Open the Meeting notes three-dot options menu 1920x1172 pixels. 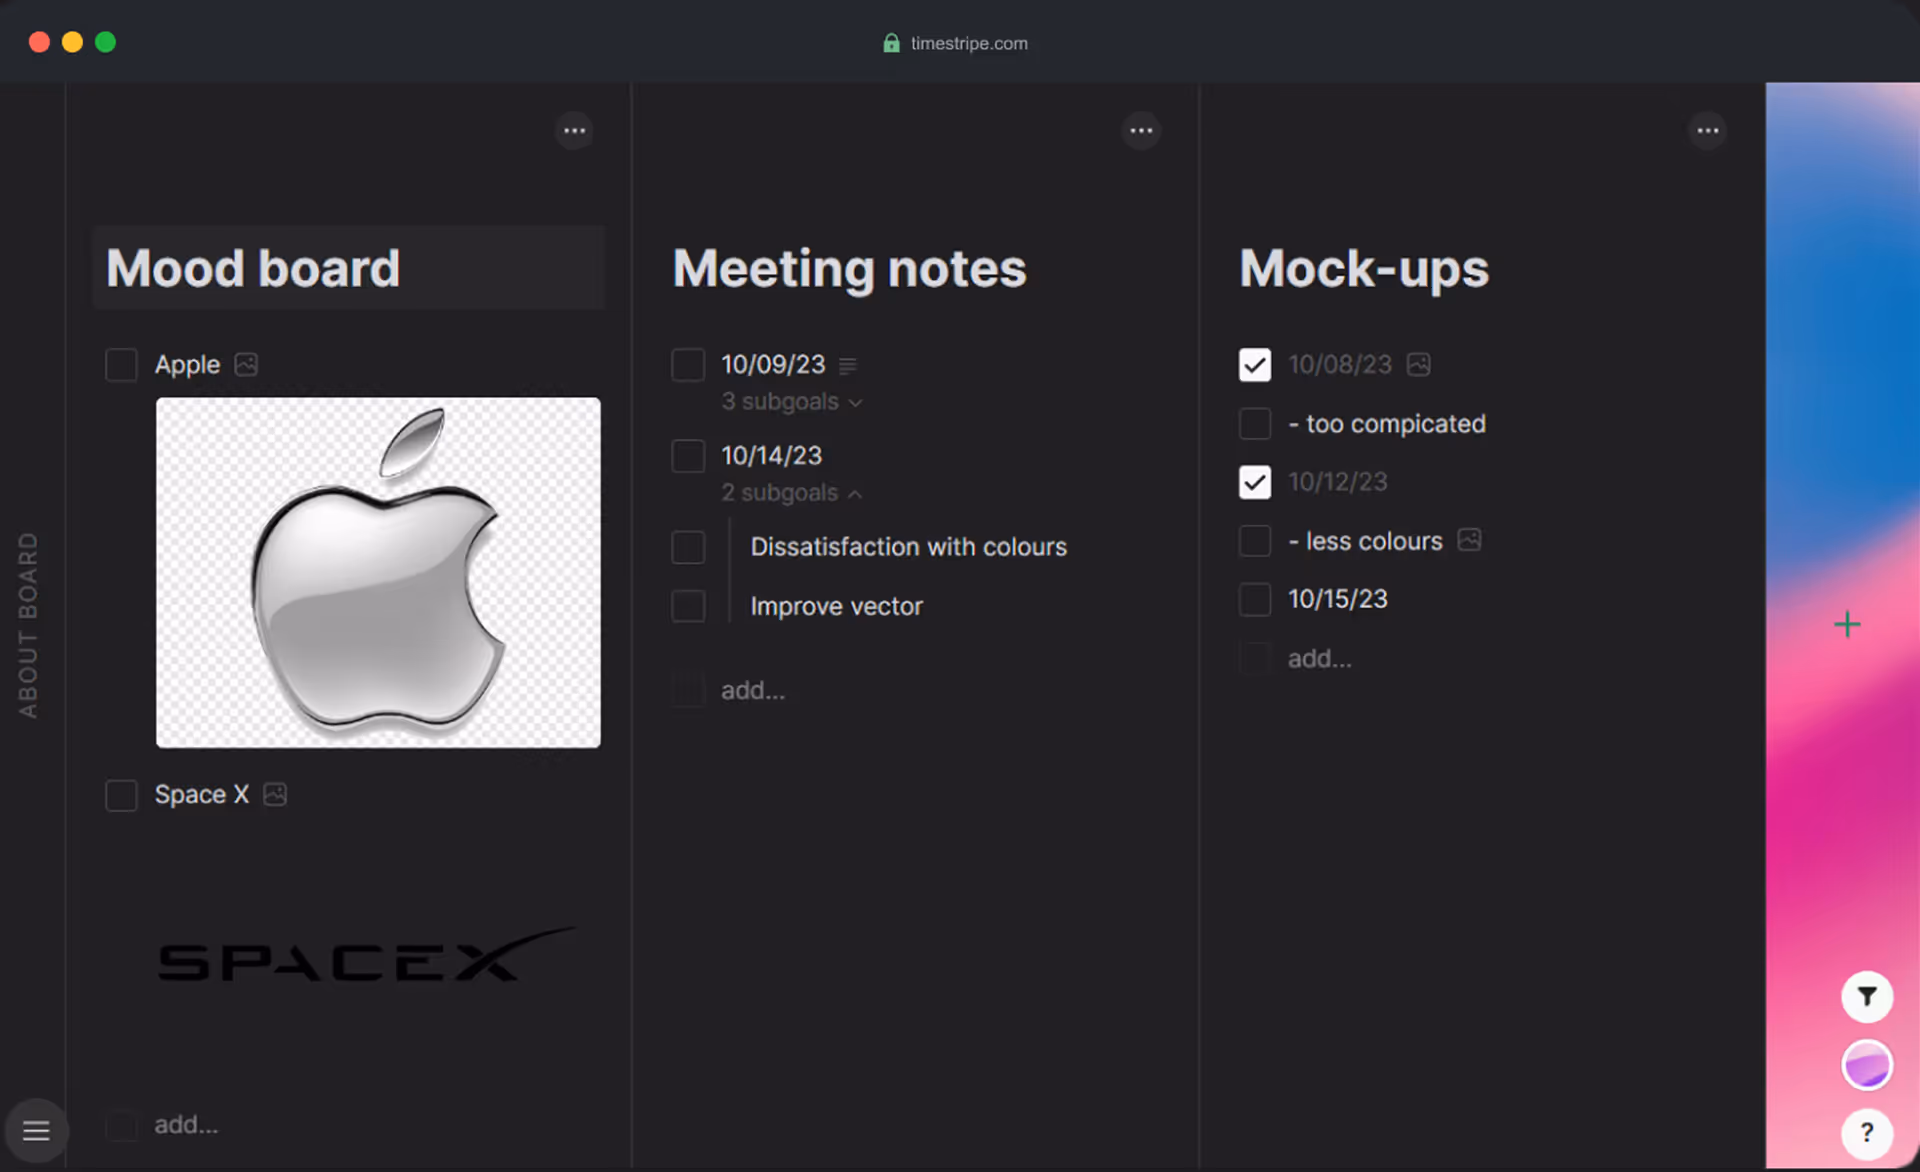1141,131
